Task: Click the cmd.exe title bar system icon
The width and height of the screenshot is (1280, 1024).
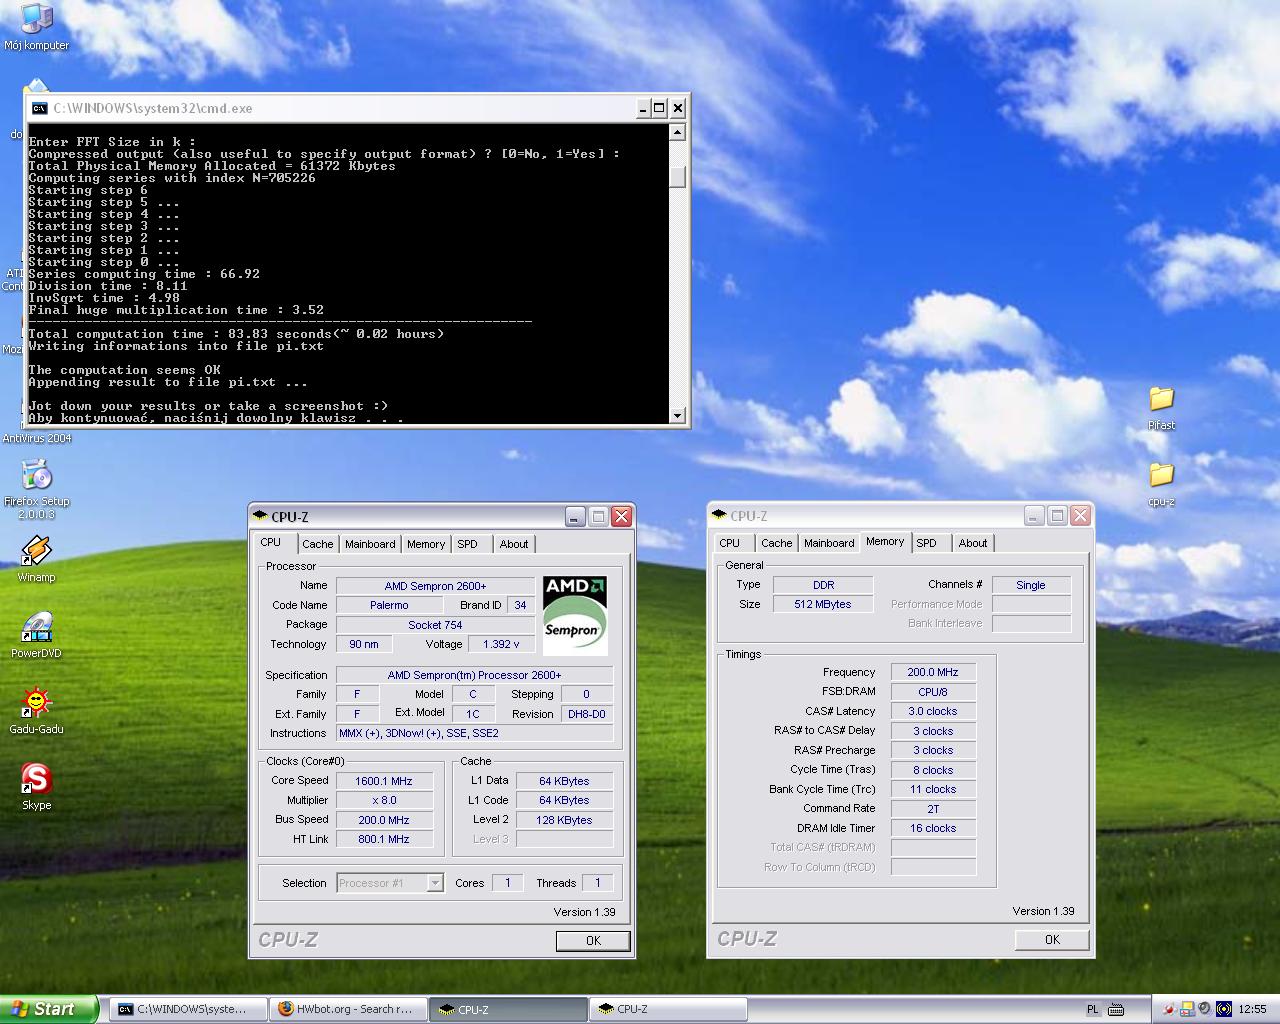Action: pos(40,108)
